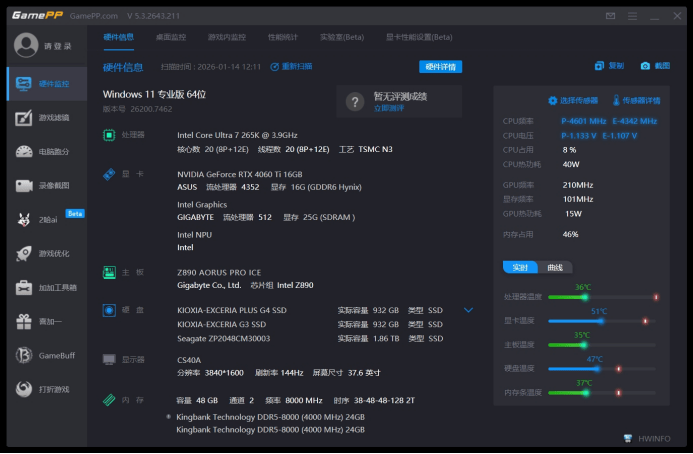The width and height of the screenshot is (693, 454).
Task: Click the Intel Core Ultra 7 265K text
Action: pyautogui.click(x=237, y=135)
